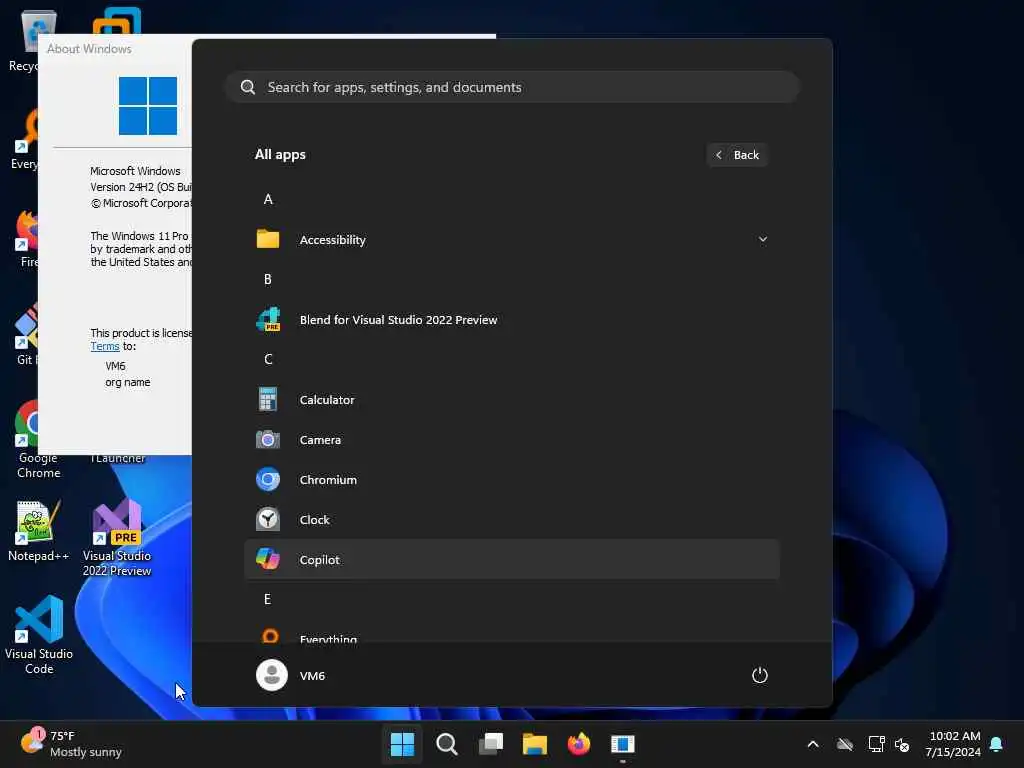Open File Explorer from taskbar
This screenshot has height=768, width=1024.
click(535, 744)
